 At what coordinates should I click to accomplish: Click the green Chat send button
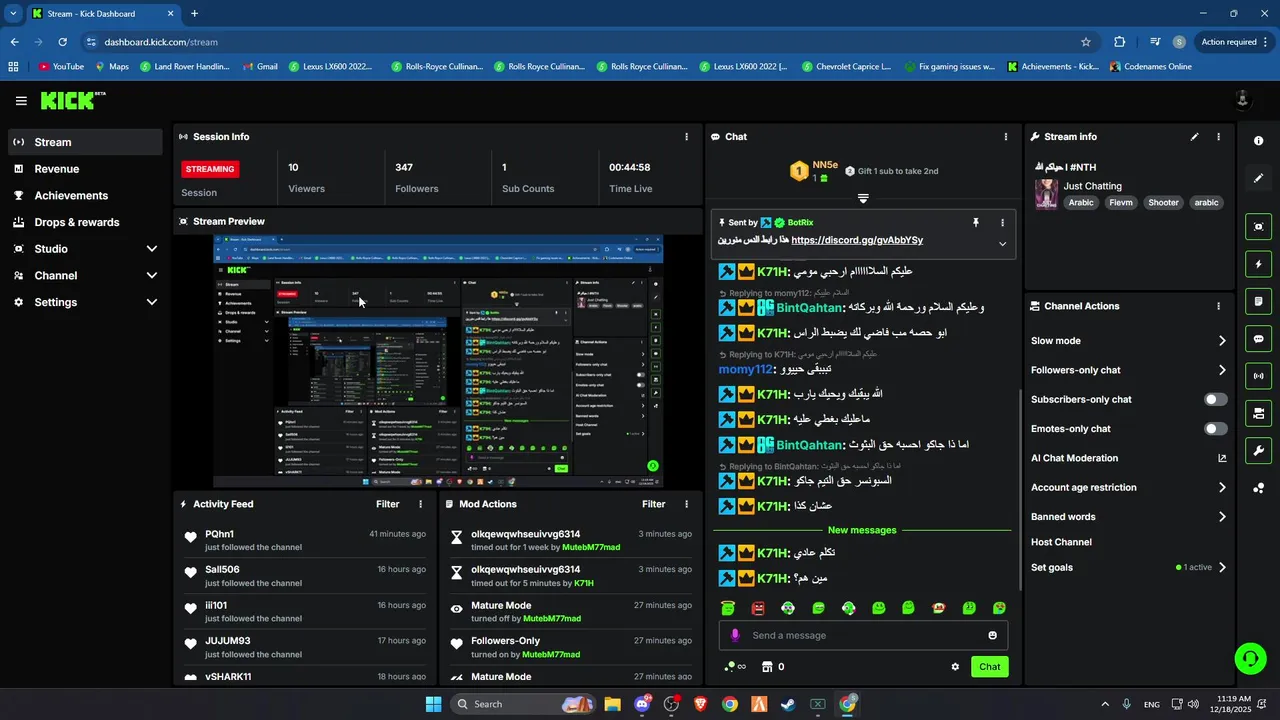coord(989,667)
